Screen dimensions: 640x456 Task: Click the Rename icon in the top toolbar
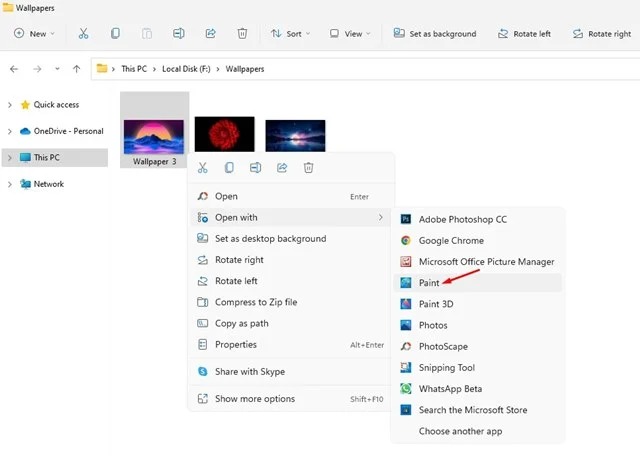point(178,33)
